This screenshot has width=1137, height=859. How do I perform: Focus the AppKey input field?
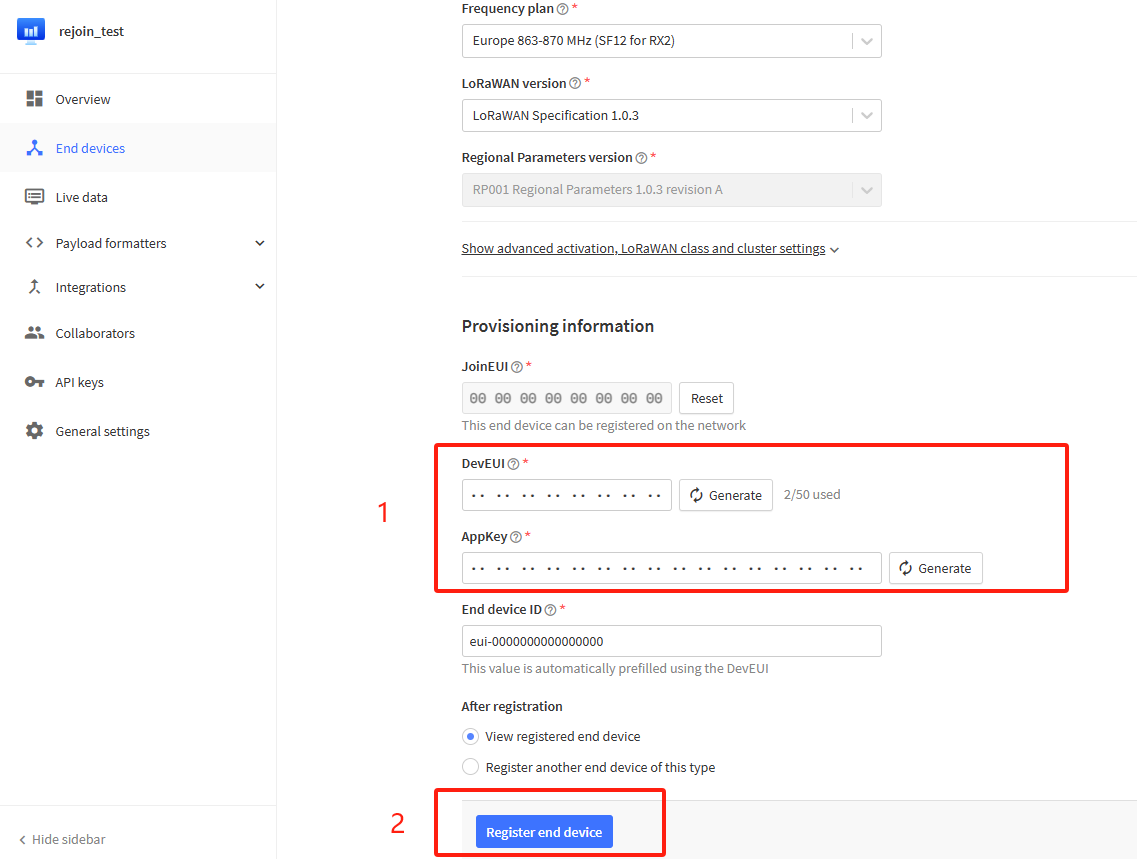pyautogui.click(x=671, y=568)
